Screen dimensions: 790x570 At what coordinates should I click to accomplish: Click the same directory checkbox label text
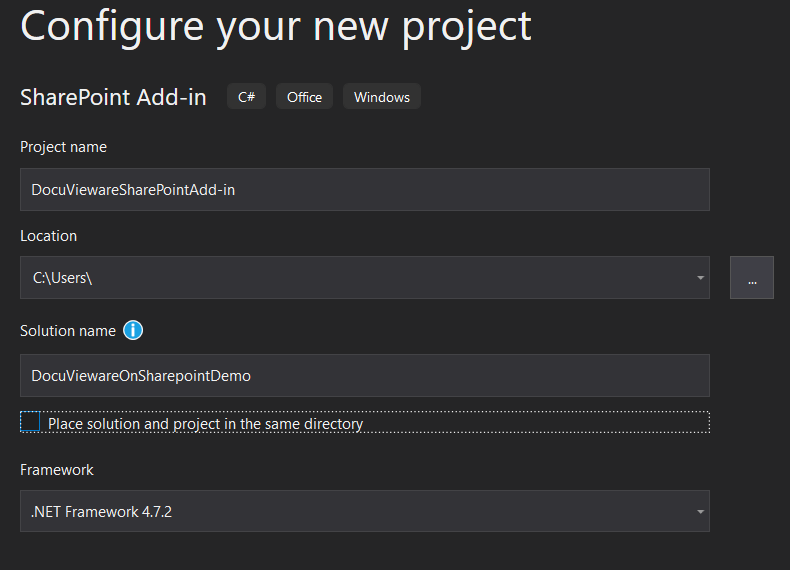(x=206, y=424)
